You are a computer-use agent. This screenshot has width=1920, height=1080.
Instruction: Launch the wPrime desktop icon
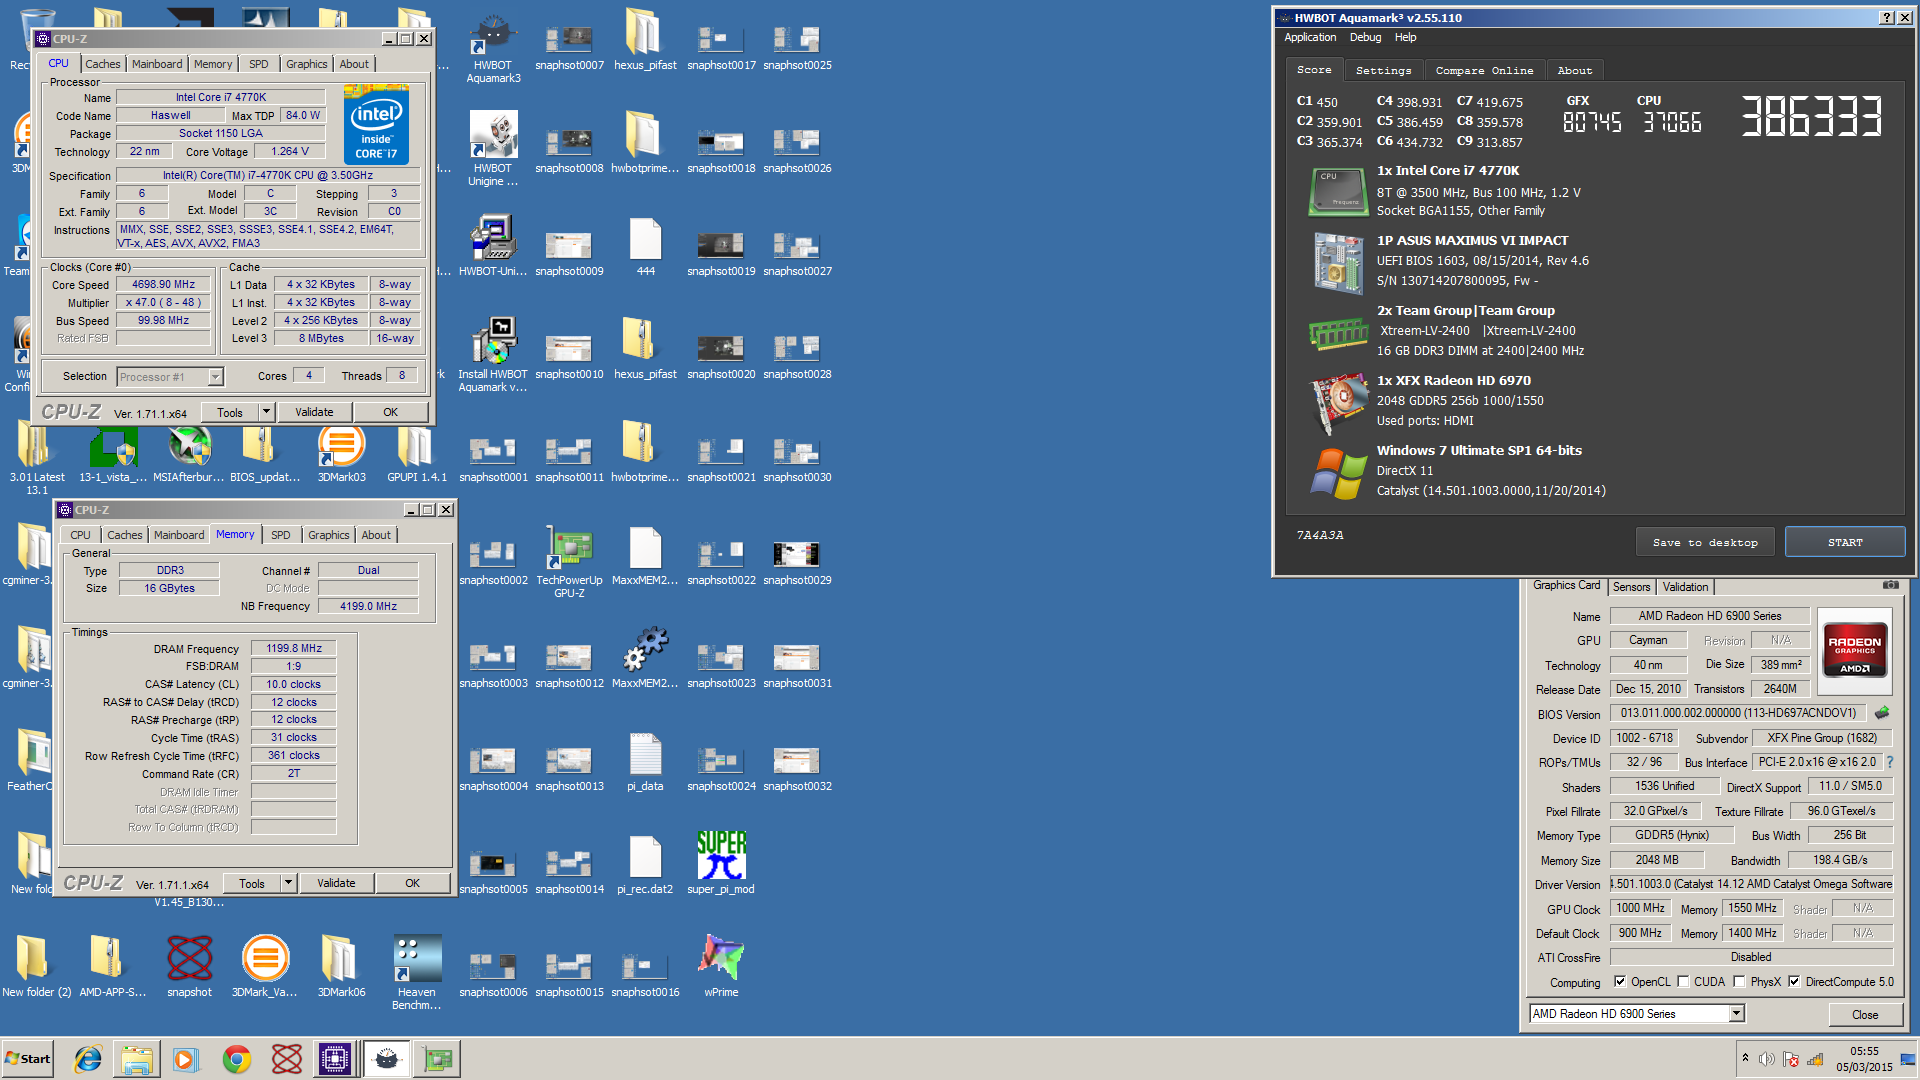(x=721, y=966)
